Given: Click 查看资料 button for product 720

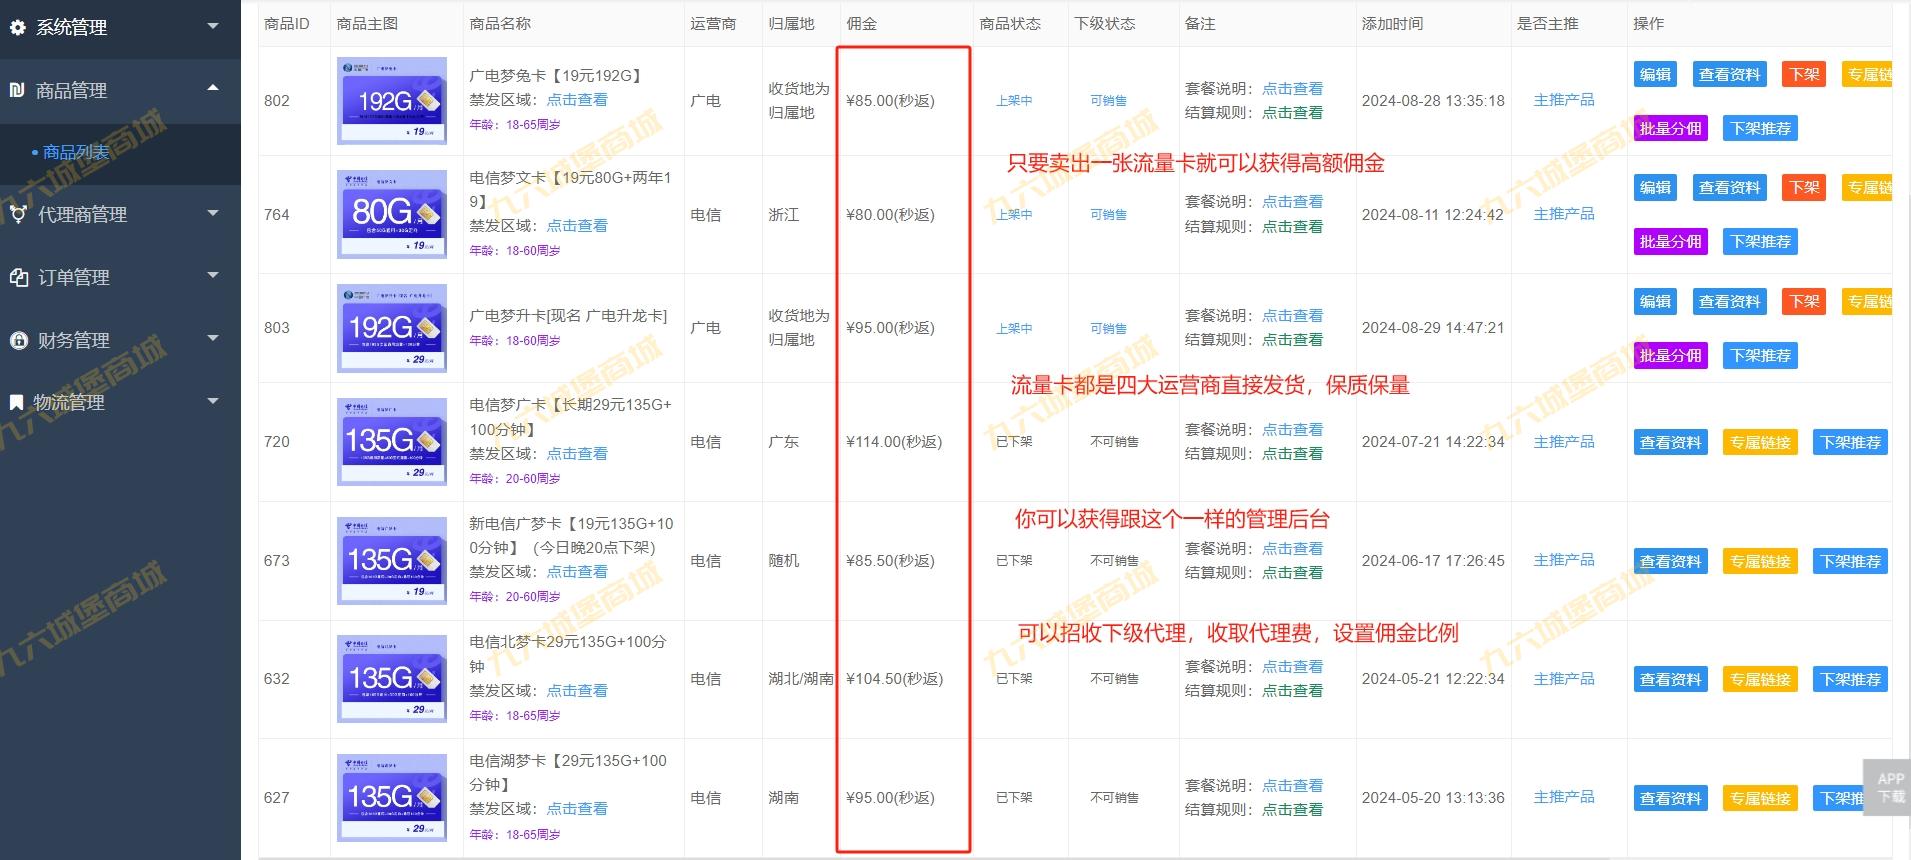Looking at the screenshot, I should point(1670,442).
